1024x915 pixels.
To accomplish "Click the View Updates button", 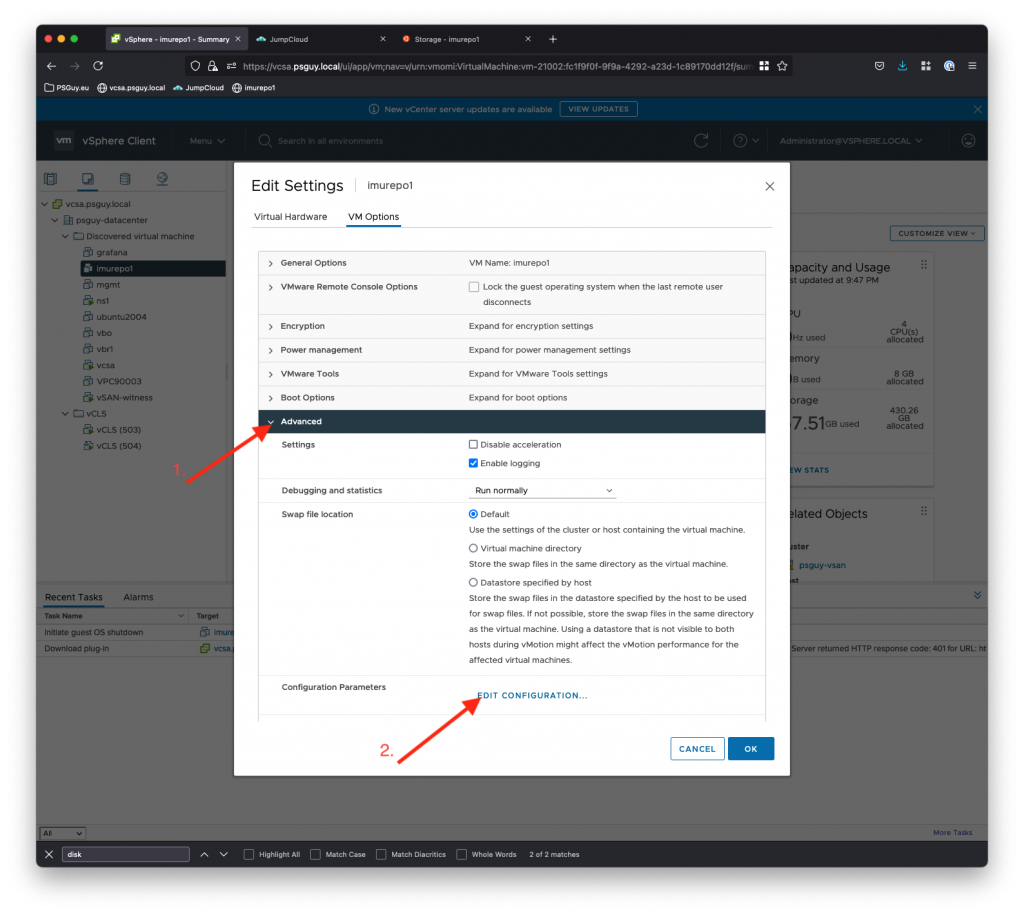I will [598, 109].
